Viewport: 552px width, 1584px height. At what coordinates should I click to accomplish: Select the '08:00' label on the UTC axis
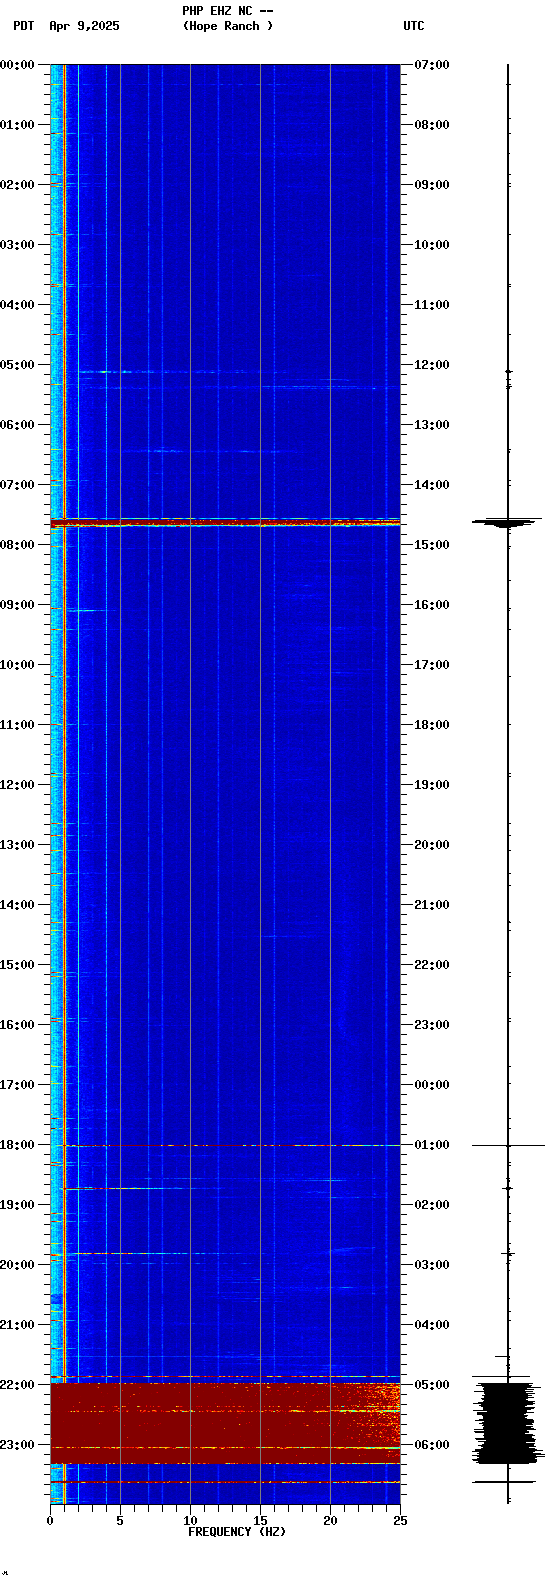point(432,125)
